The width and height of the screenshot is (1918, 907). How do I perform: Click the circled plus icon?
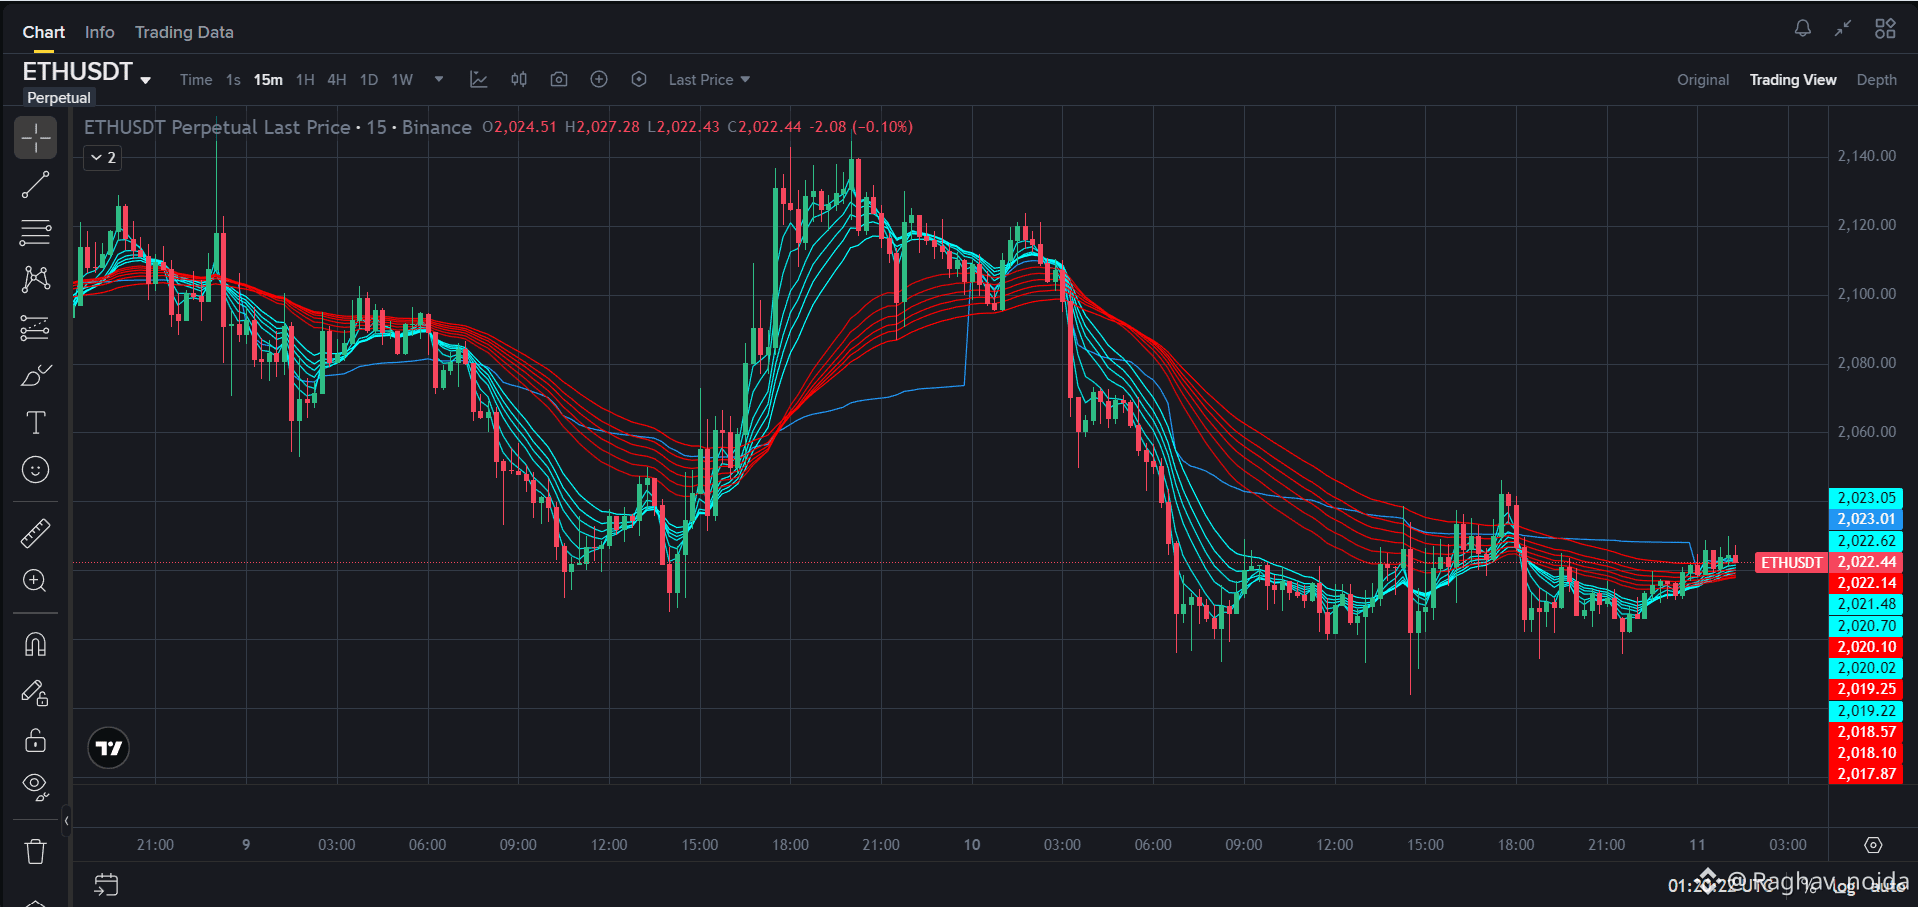(x=599, y=79)
